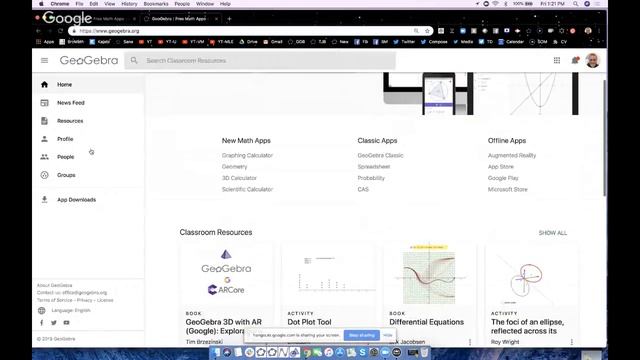The width and height of the screenshot is (640, 360).
Task: Click the Apple menu icon
Action: [41, 4]
